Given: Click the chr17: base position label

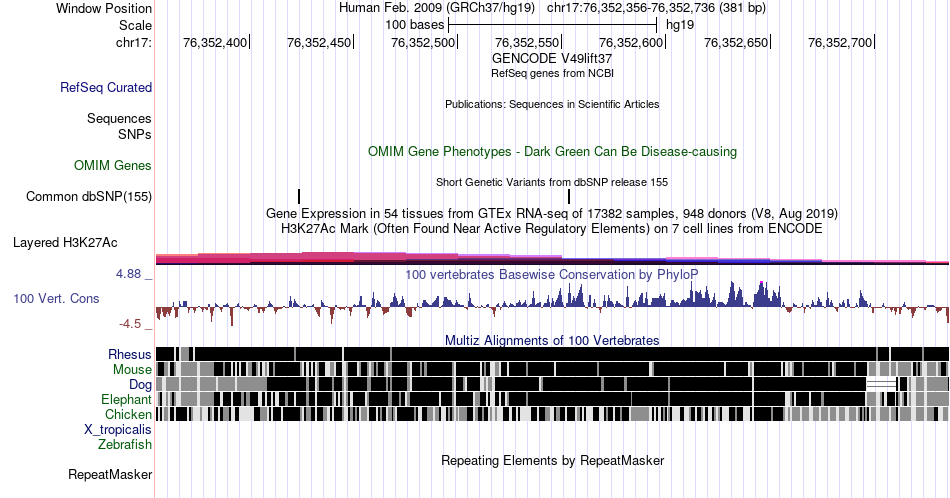Looking at the screenshot, I should [x=134, y=42].
